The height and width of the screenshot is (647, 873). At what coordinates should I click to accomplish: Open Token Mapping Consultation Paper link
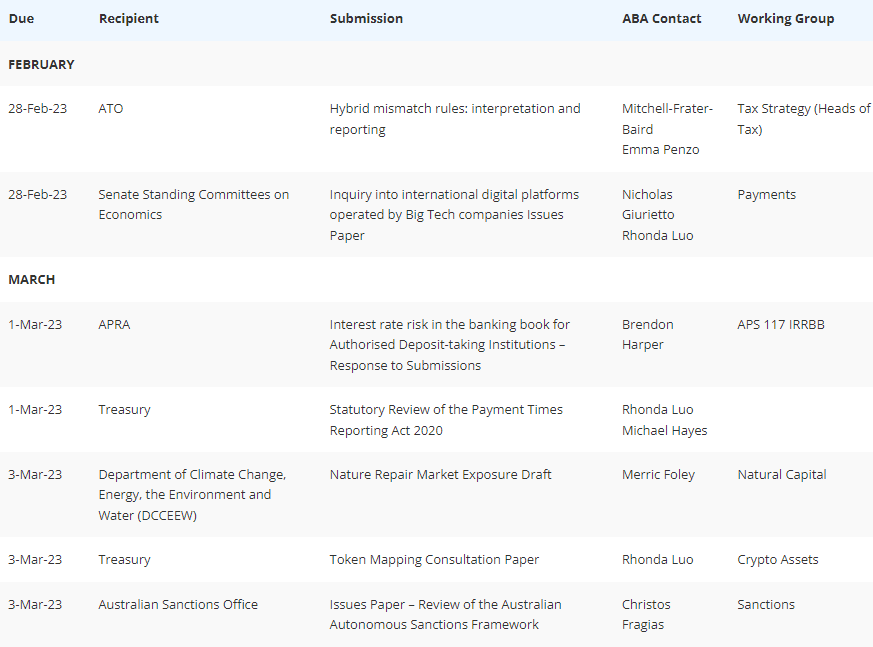pyautogui.click(x=434, y=560)
